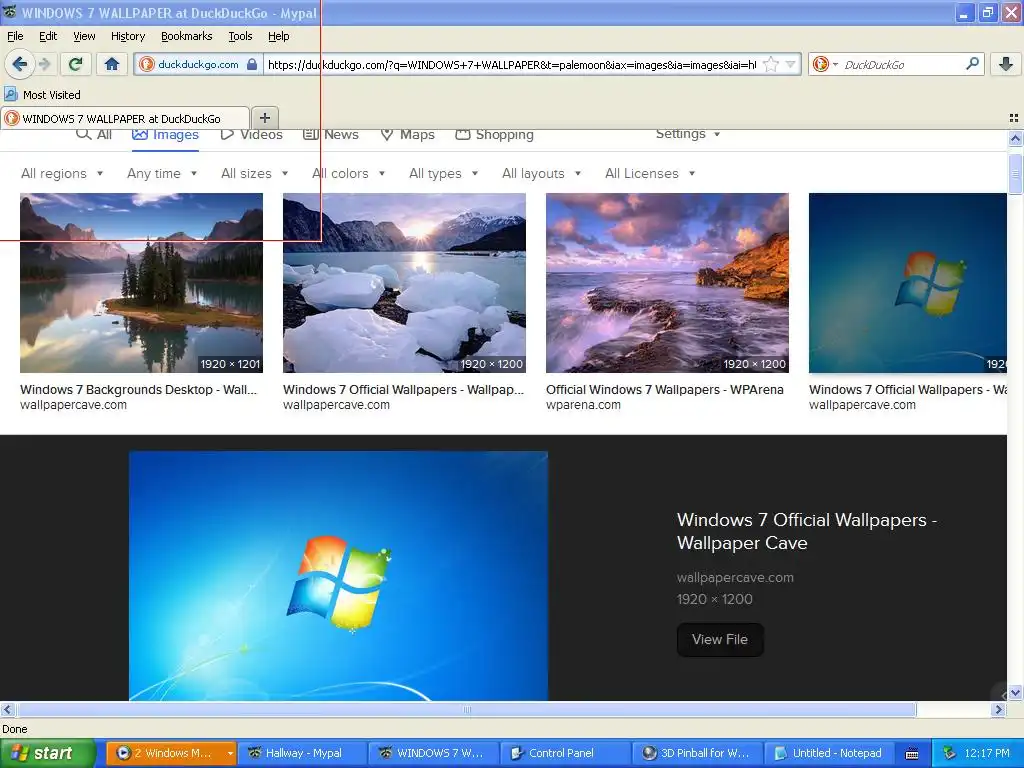The height and width of the screenshot is (768, 1024).
Task: Click the horizontal scrollbar left arrow
Action: click(x=7, y=709)
